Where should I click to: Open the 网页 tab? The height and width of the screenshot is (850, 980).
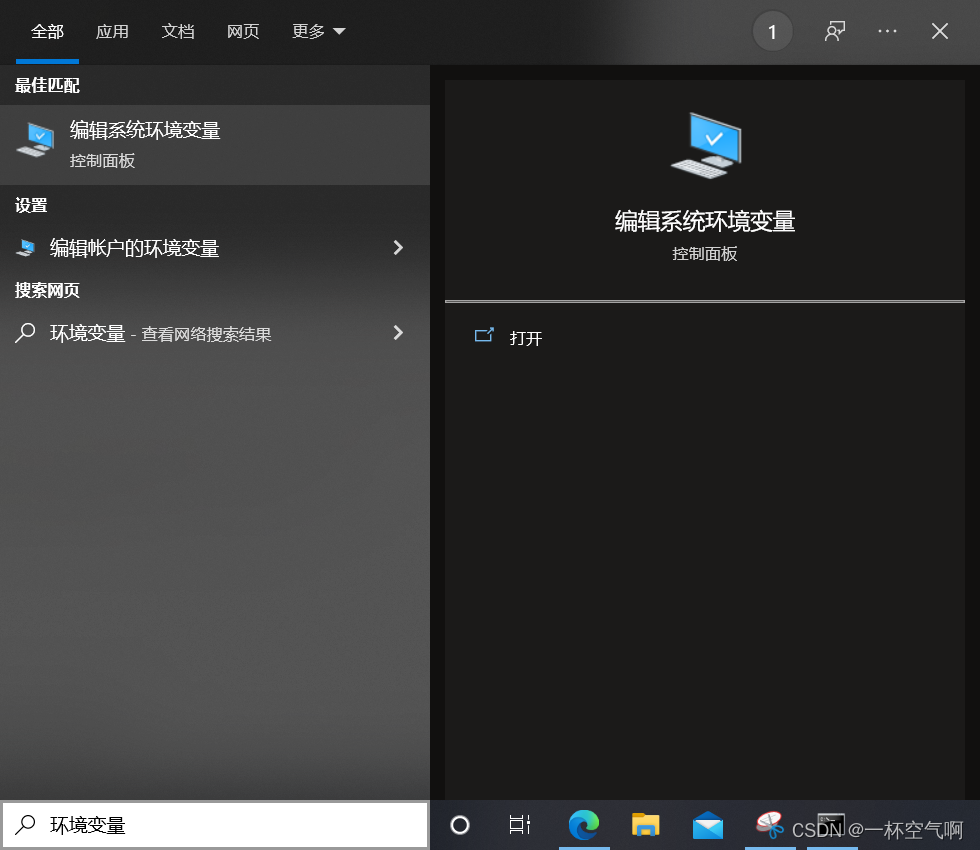coord(243,31)
